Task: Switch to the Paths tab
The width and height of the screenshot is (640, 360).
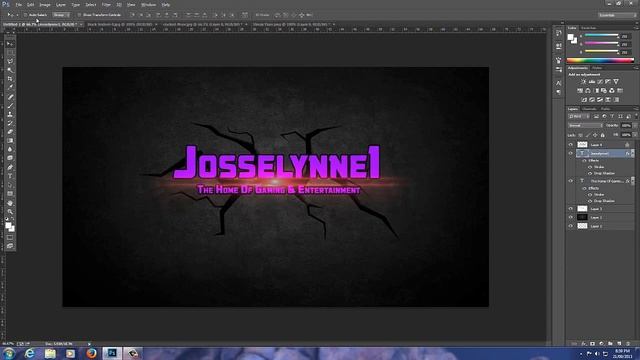Action: coord(605,109)
